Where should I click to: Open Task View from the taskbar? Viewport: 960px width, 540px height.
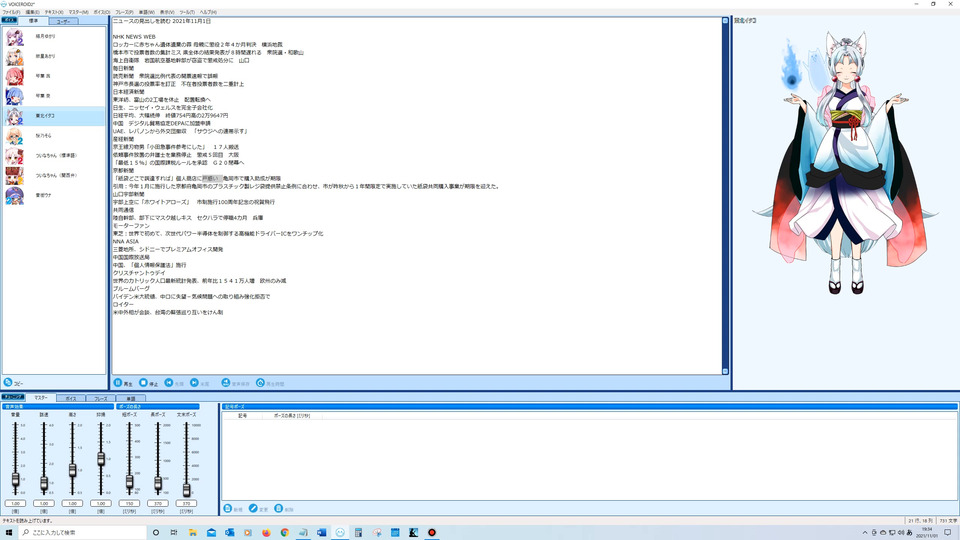point(174,533)
